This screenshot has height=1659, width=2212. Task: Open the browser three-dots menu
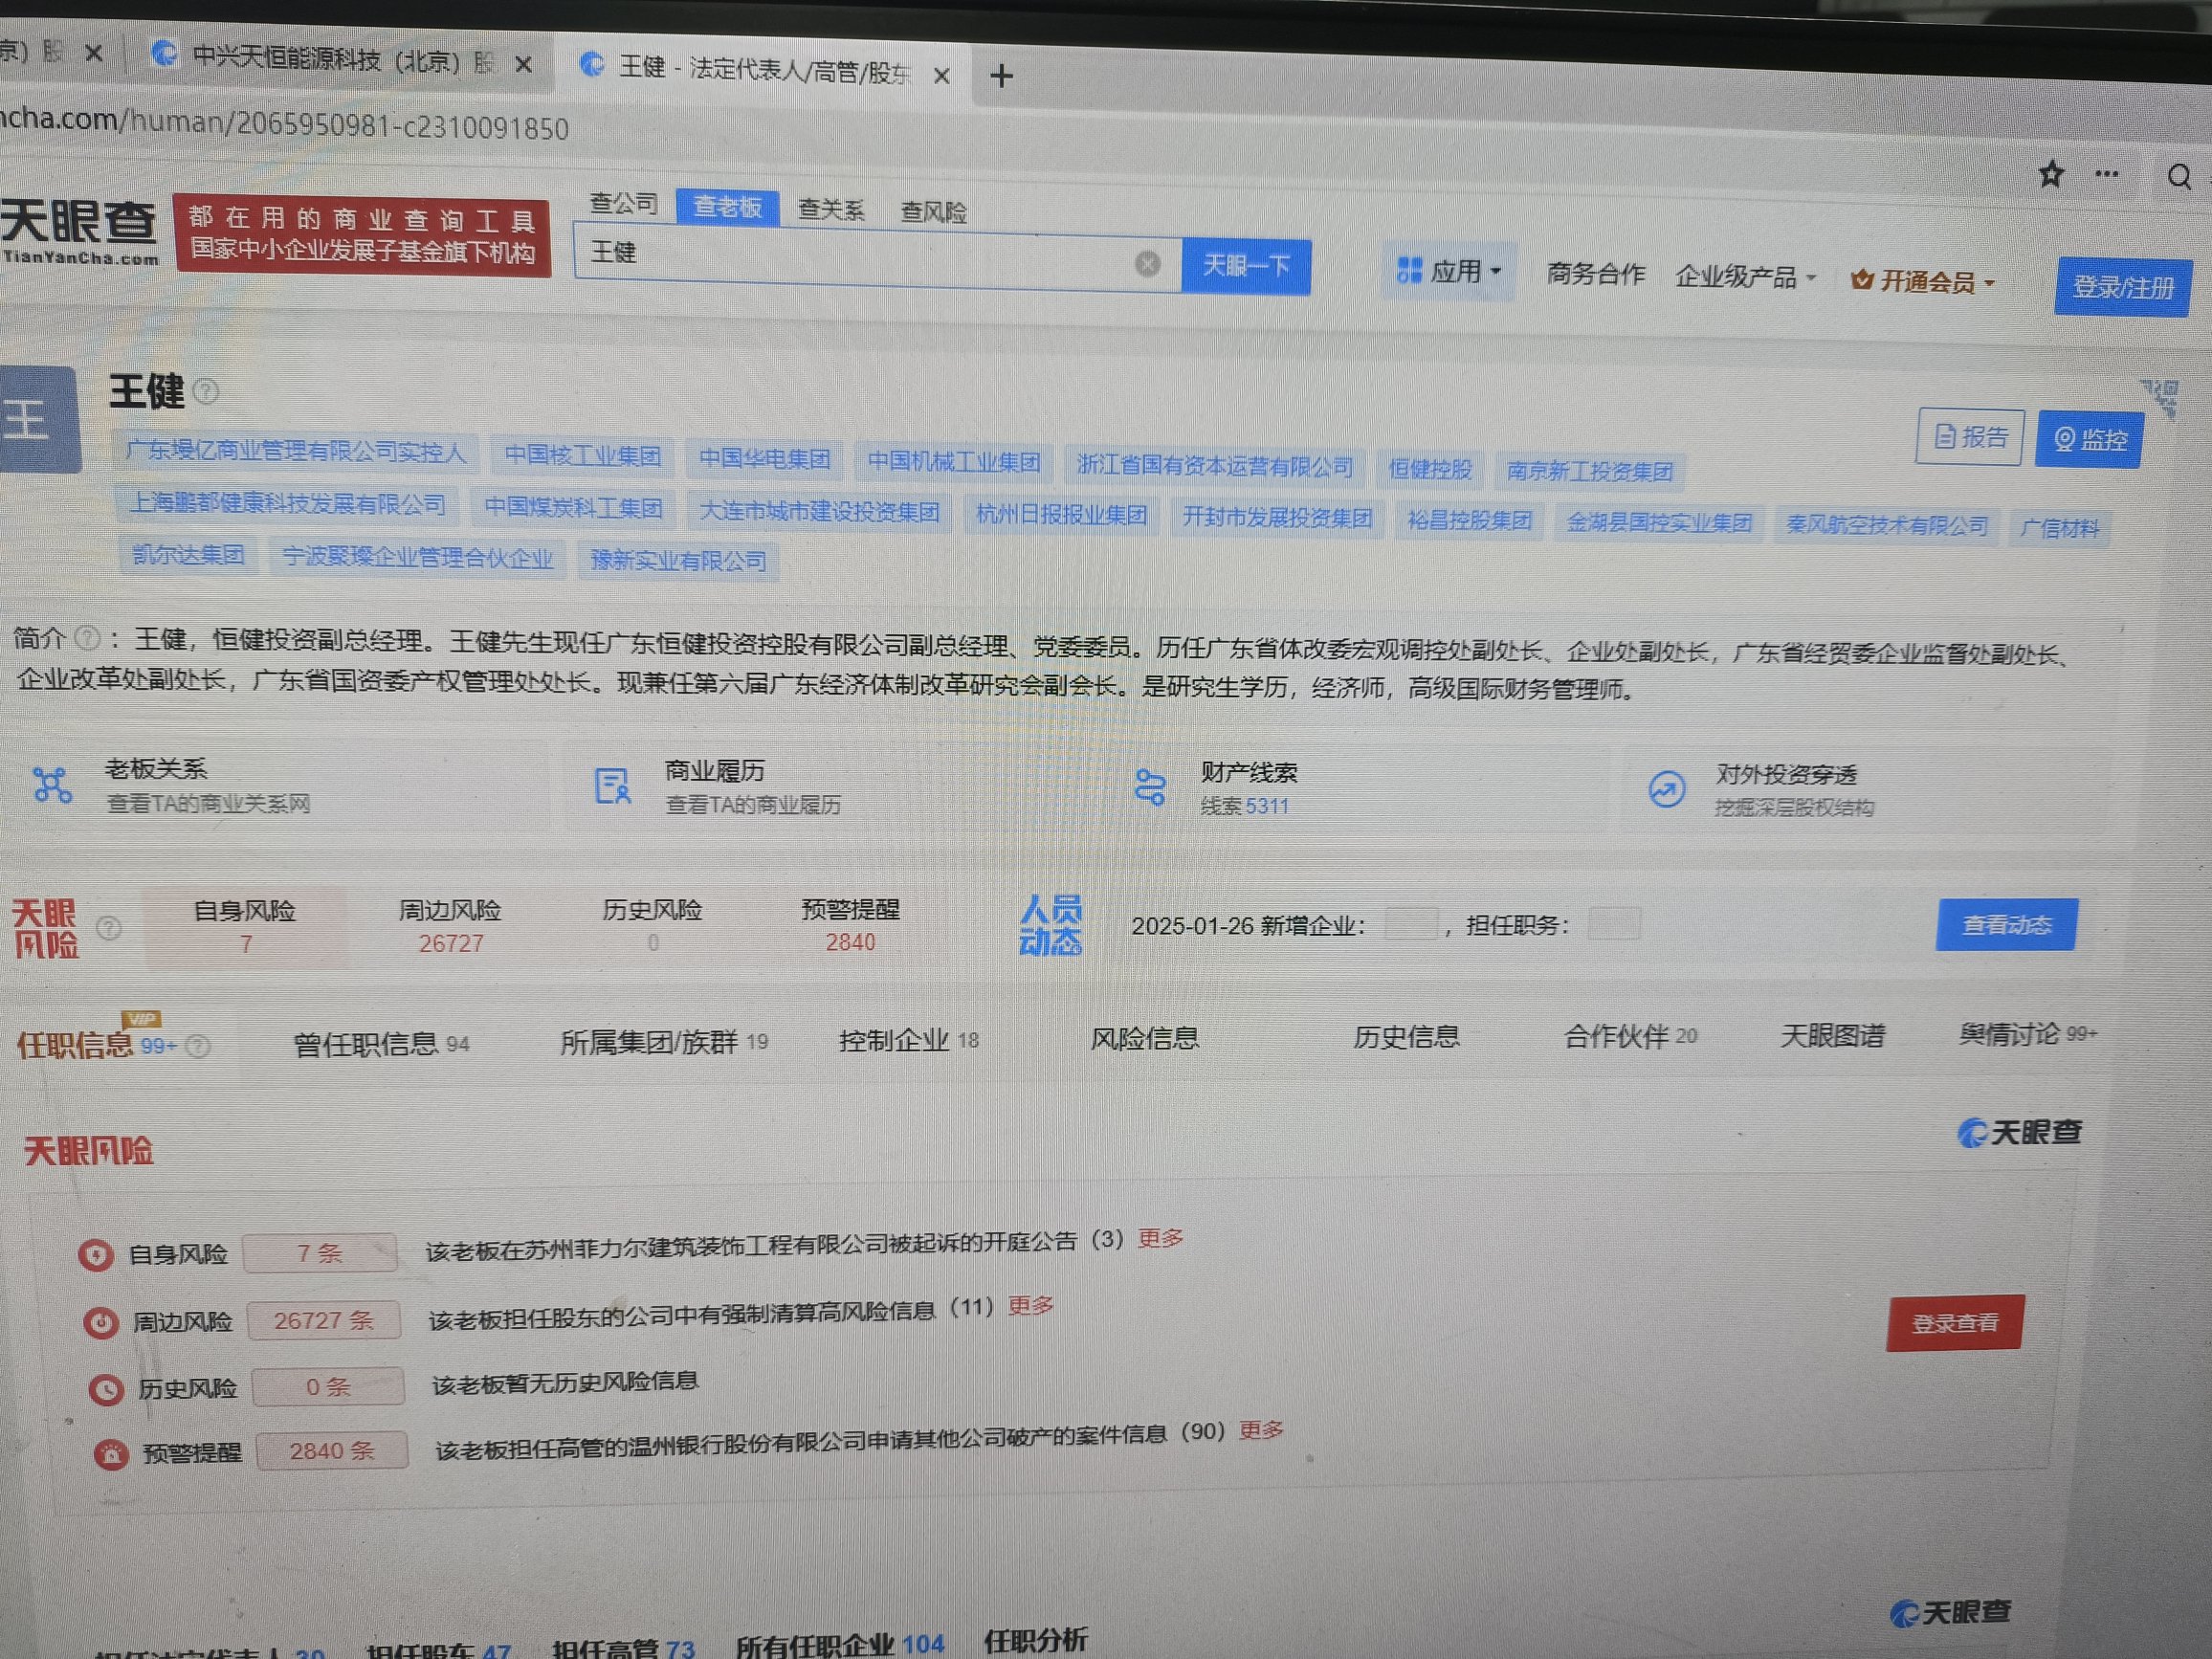coord(2107,174)
